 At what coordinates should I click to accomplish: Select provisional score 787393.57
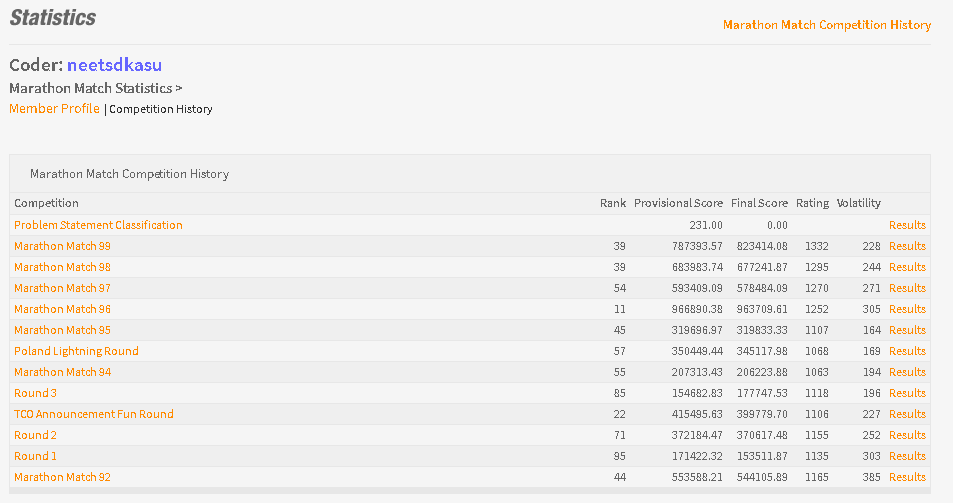tap(697, 246)
